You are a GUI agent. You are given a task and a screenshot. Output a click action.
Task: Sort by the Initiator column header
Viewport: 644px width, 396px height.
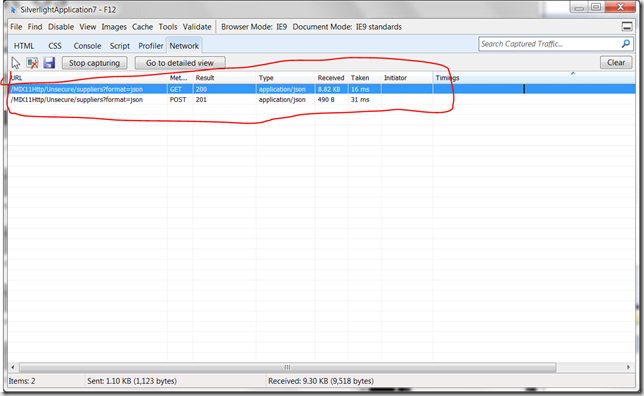coord(407,78)
